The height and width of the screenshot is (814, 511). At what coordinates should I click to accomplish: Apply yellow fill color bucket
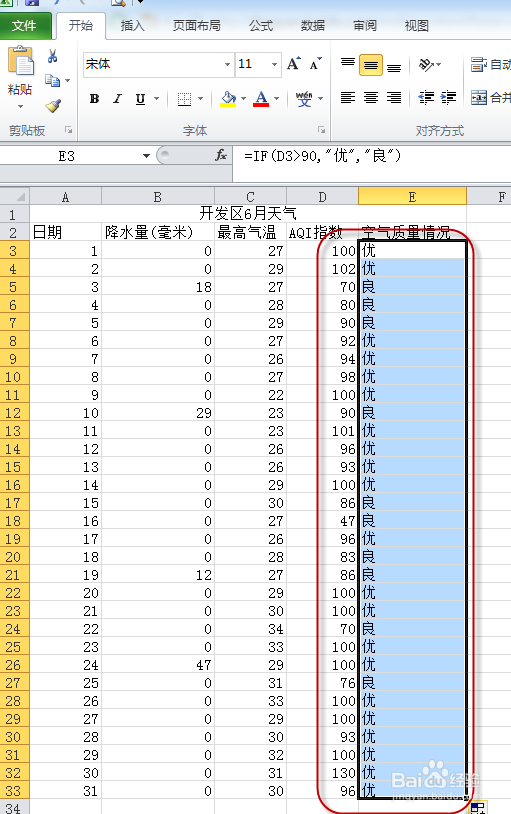pos(228,99)
